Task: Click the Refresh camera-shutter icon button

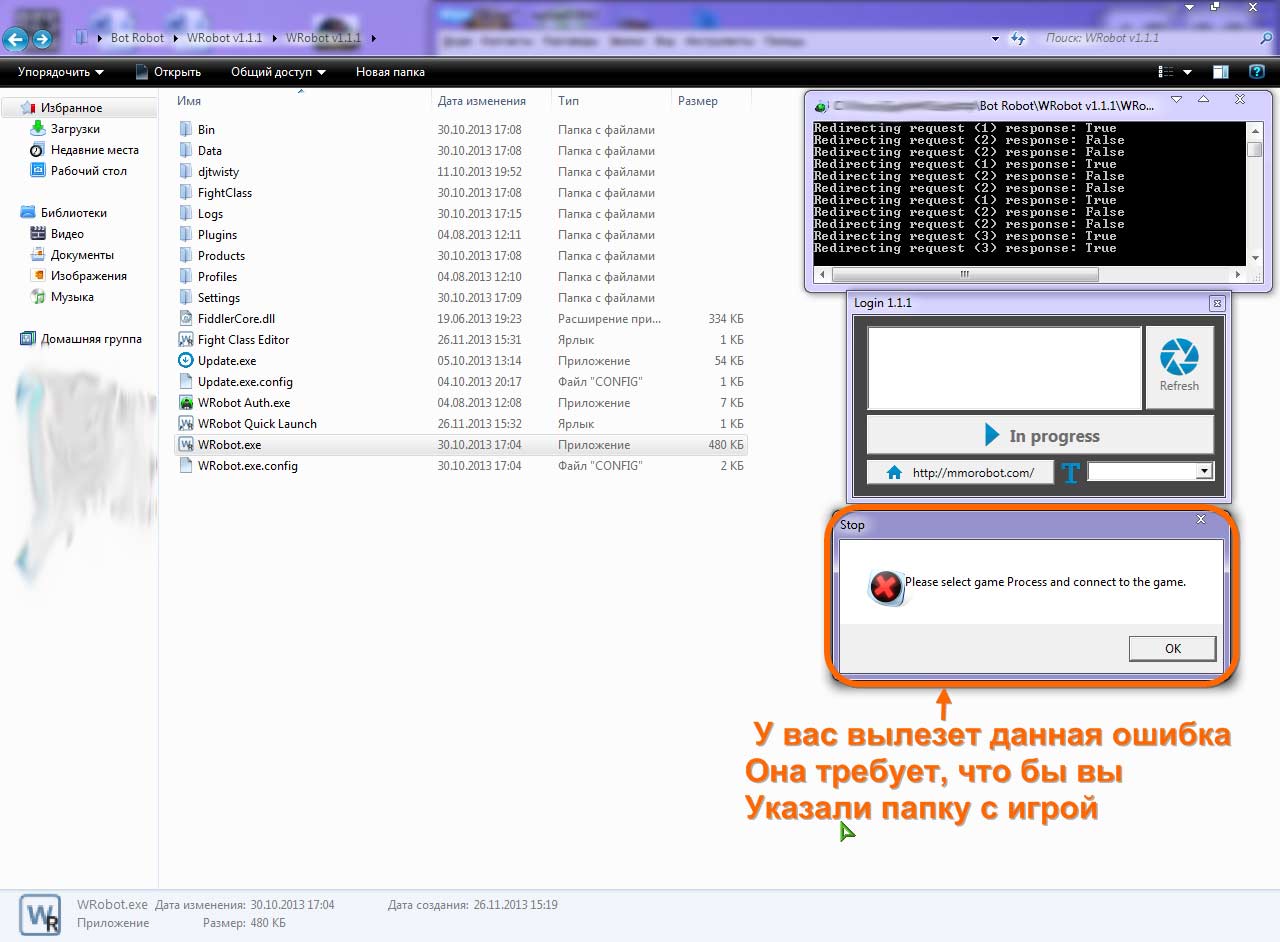Action: coord(1179,366)
